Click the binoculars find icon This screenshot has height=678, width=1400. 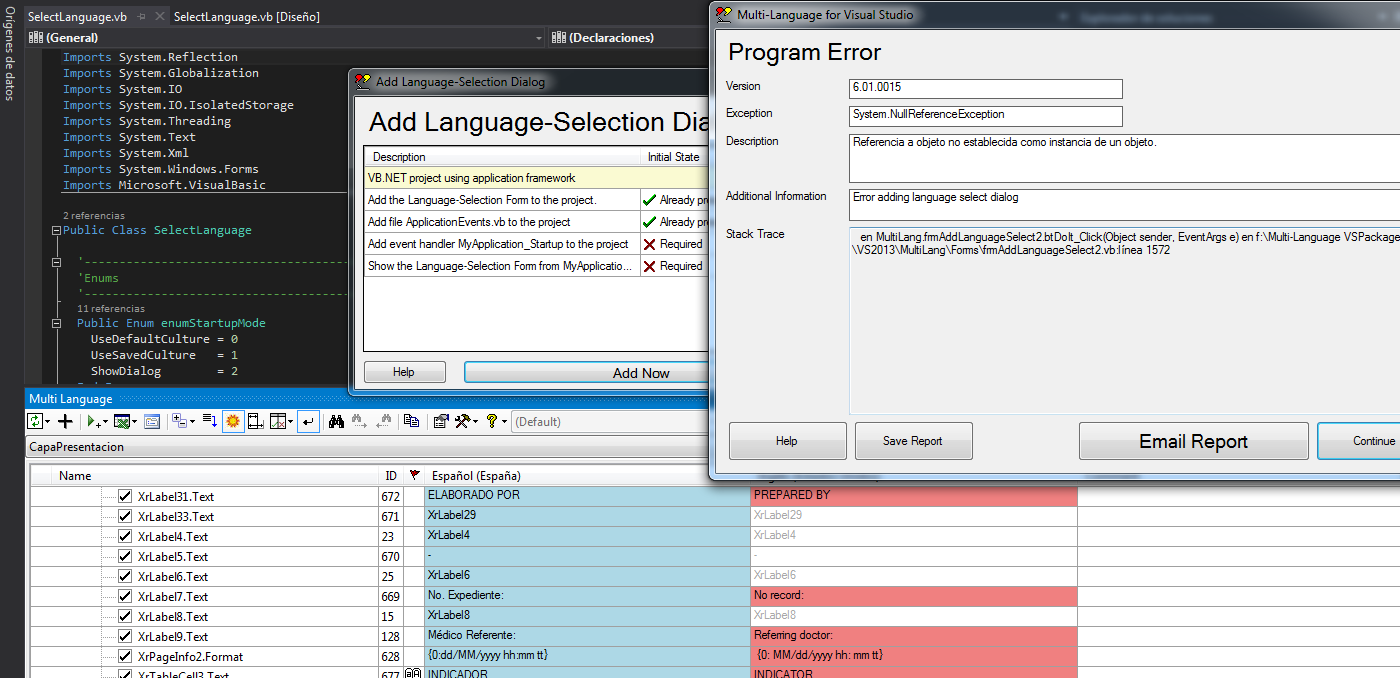click(x=336, y=422)
